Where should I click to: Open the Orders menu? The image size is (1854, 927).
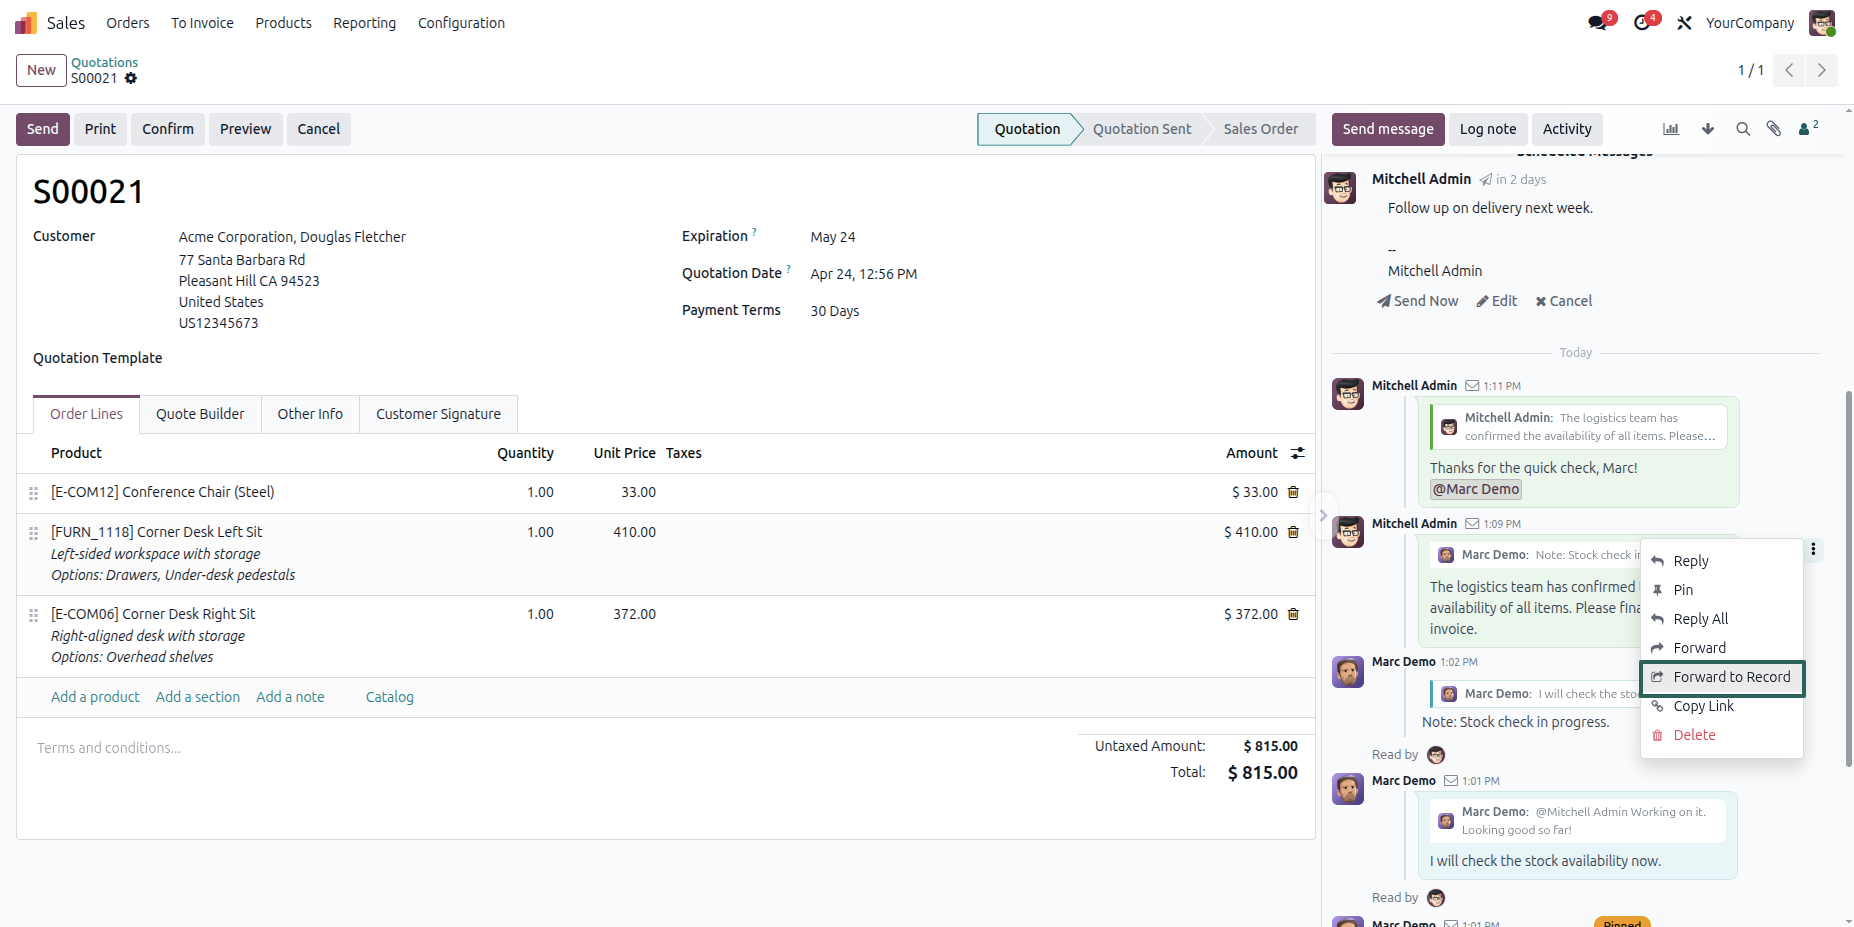(x=128, y=23)
